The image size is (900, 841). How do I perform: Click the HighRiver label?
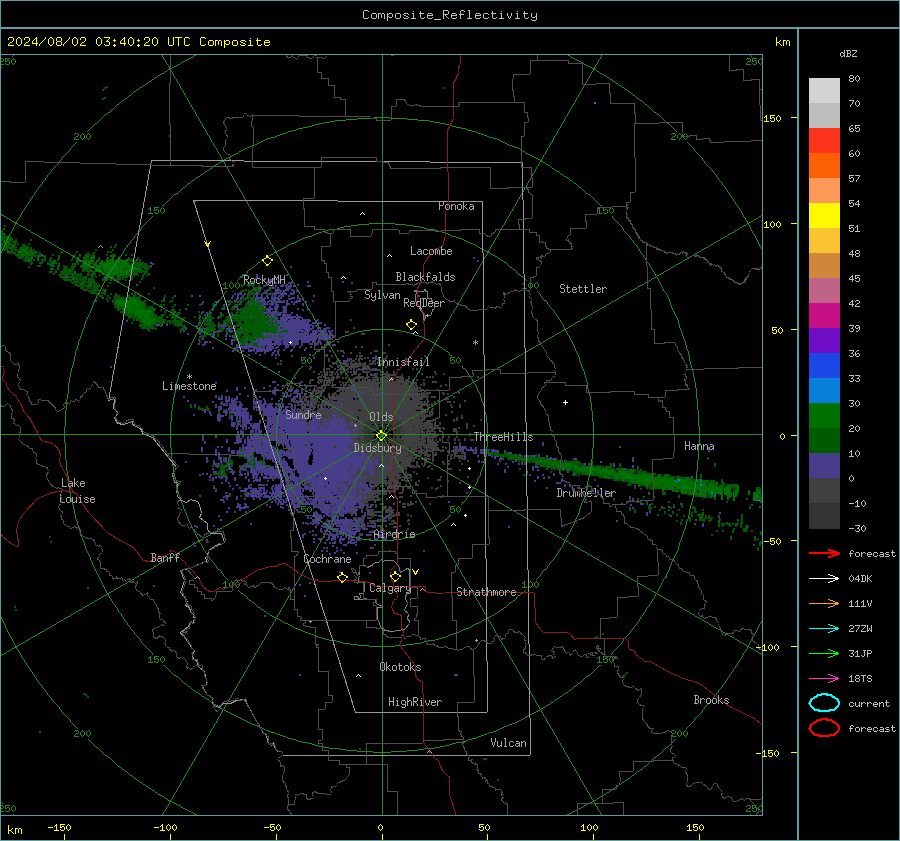415,702
